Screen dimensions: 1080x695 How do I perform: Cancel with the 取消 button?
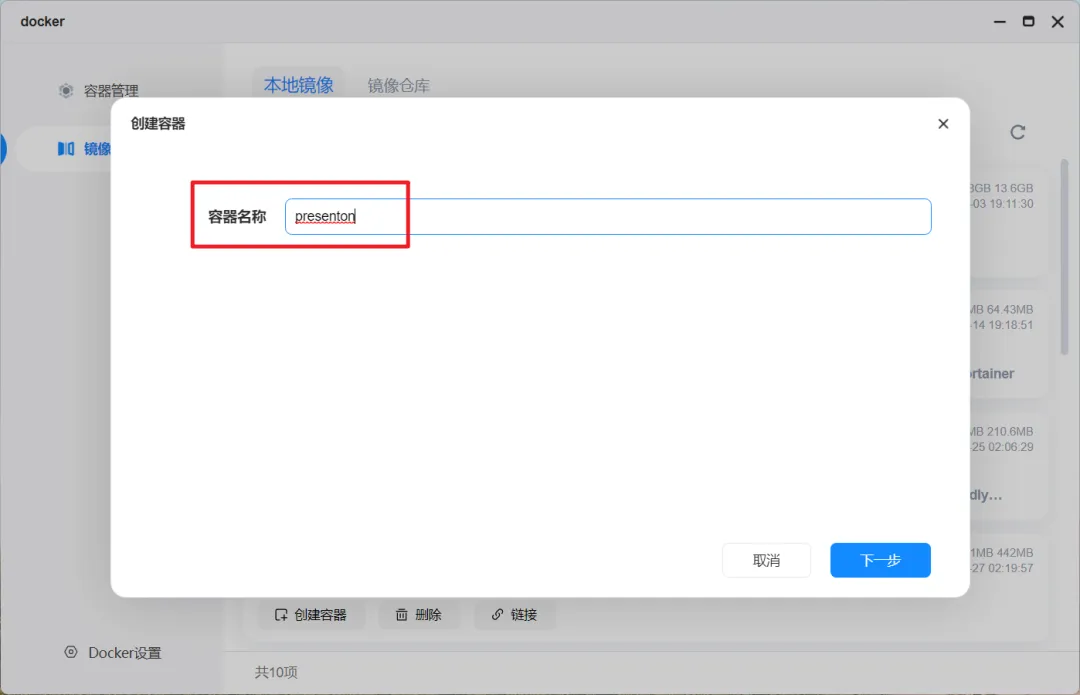[x=766, y=560]
